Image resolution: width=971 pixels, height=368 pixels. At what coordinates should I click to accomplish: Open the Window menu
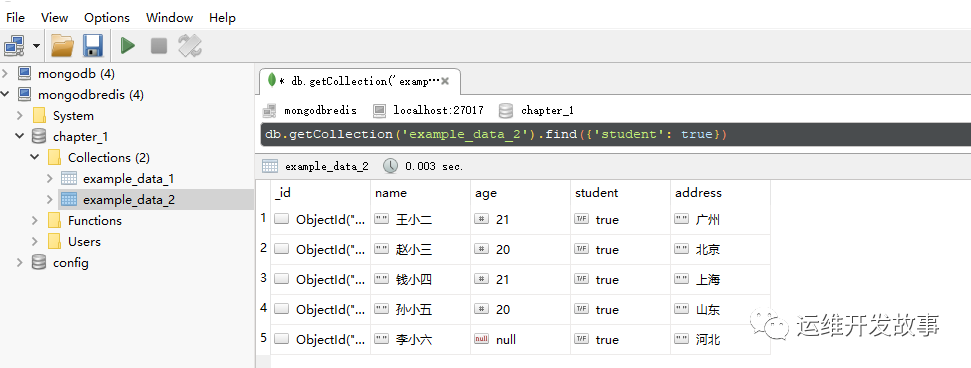pos(170,18)
